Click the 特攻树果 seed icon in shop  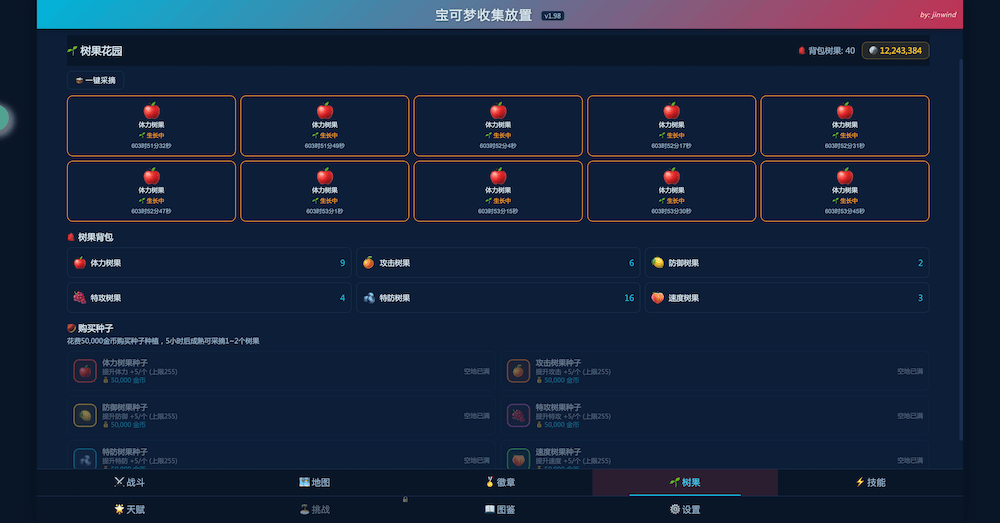pos(518,415)
